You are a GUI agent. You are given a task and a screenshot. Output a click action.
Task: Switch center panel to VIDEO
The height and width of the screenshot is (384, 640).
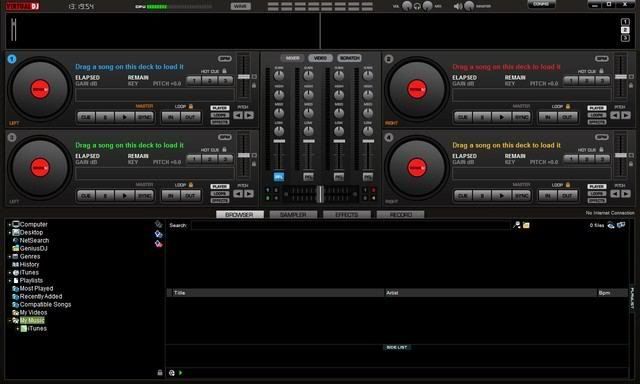[x=320, y=58]
